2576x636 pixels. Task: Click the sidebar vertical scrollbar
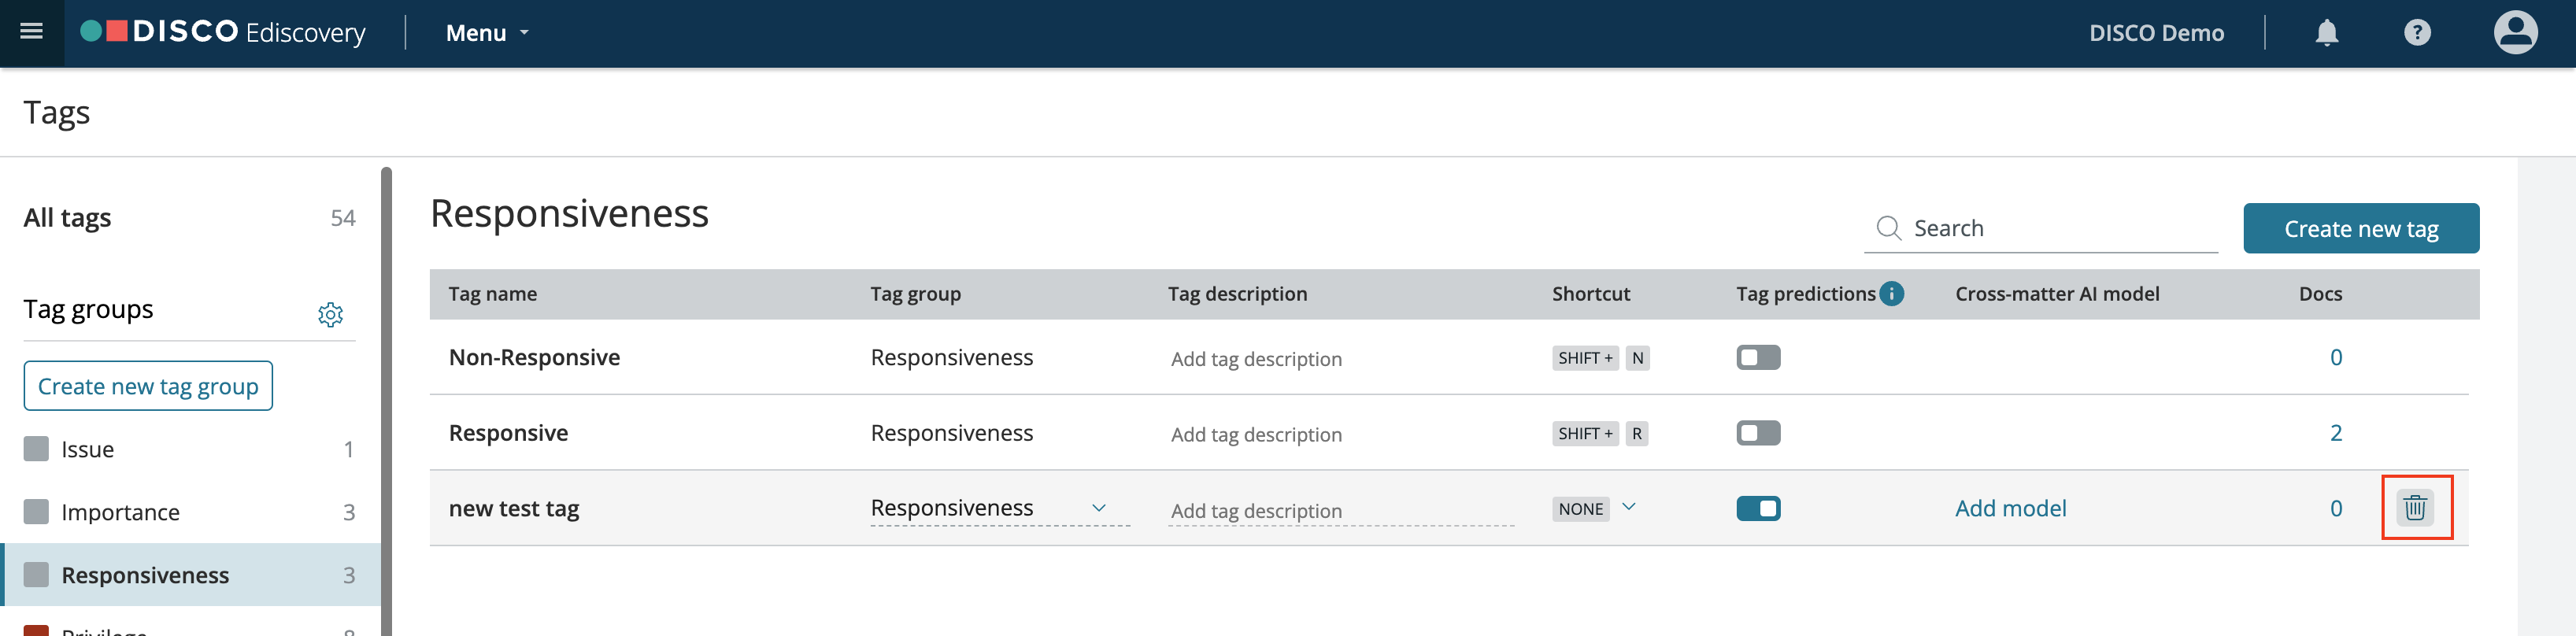point(386,400)
